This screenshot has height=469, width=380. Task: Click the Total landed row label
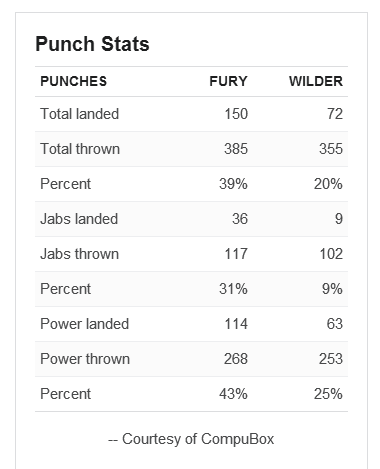[80, 114]
